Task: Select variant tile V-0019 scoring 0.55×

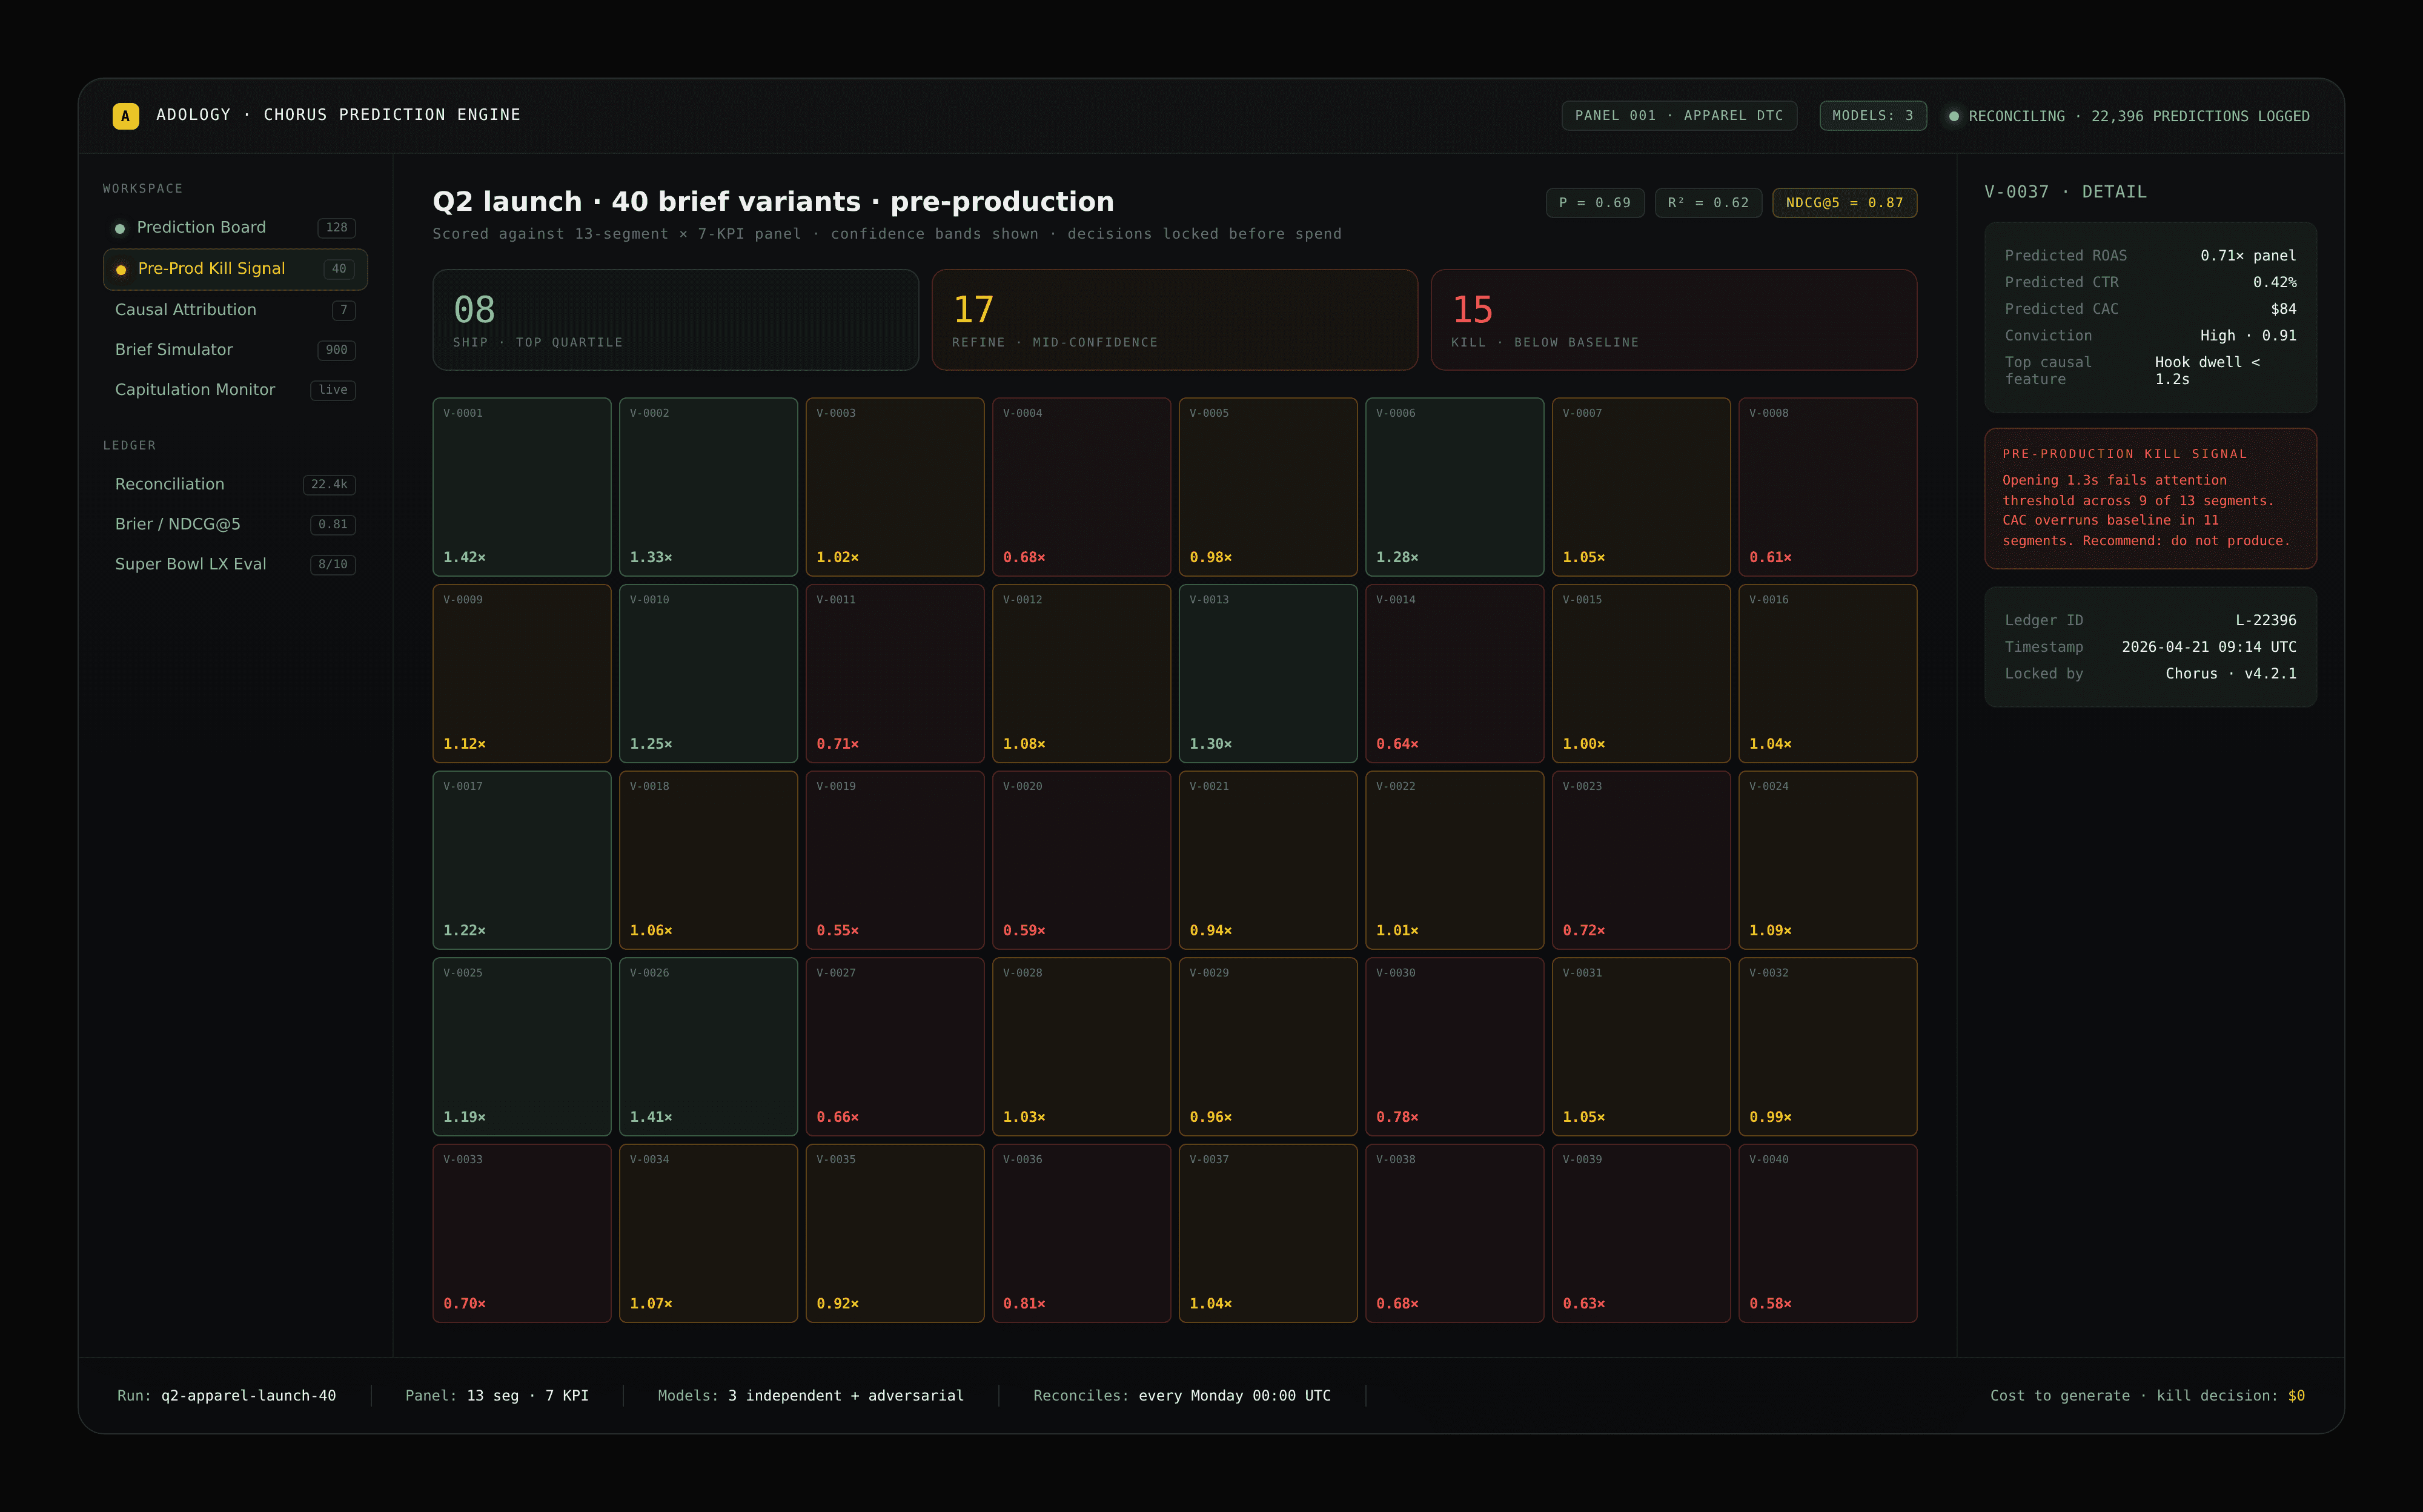Action: tap(894, 860)
